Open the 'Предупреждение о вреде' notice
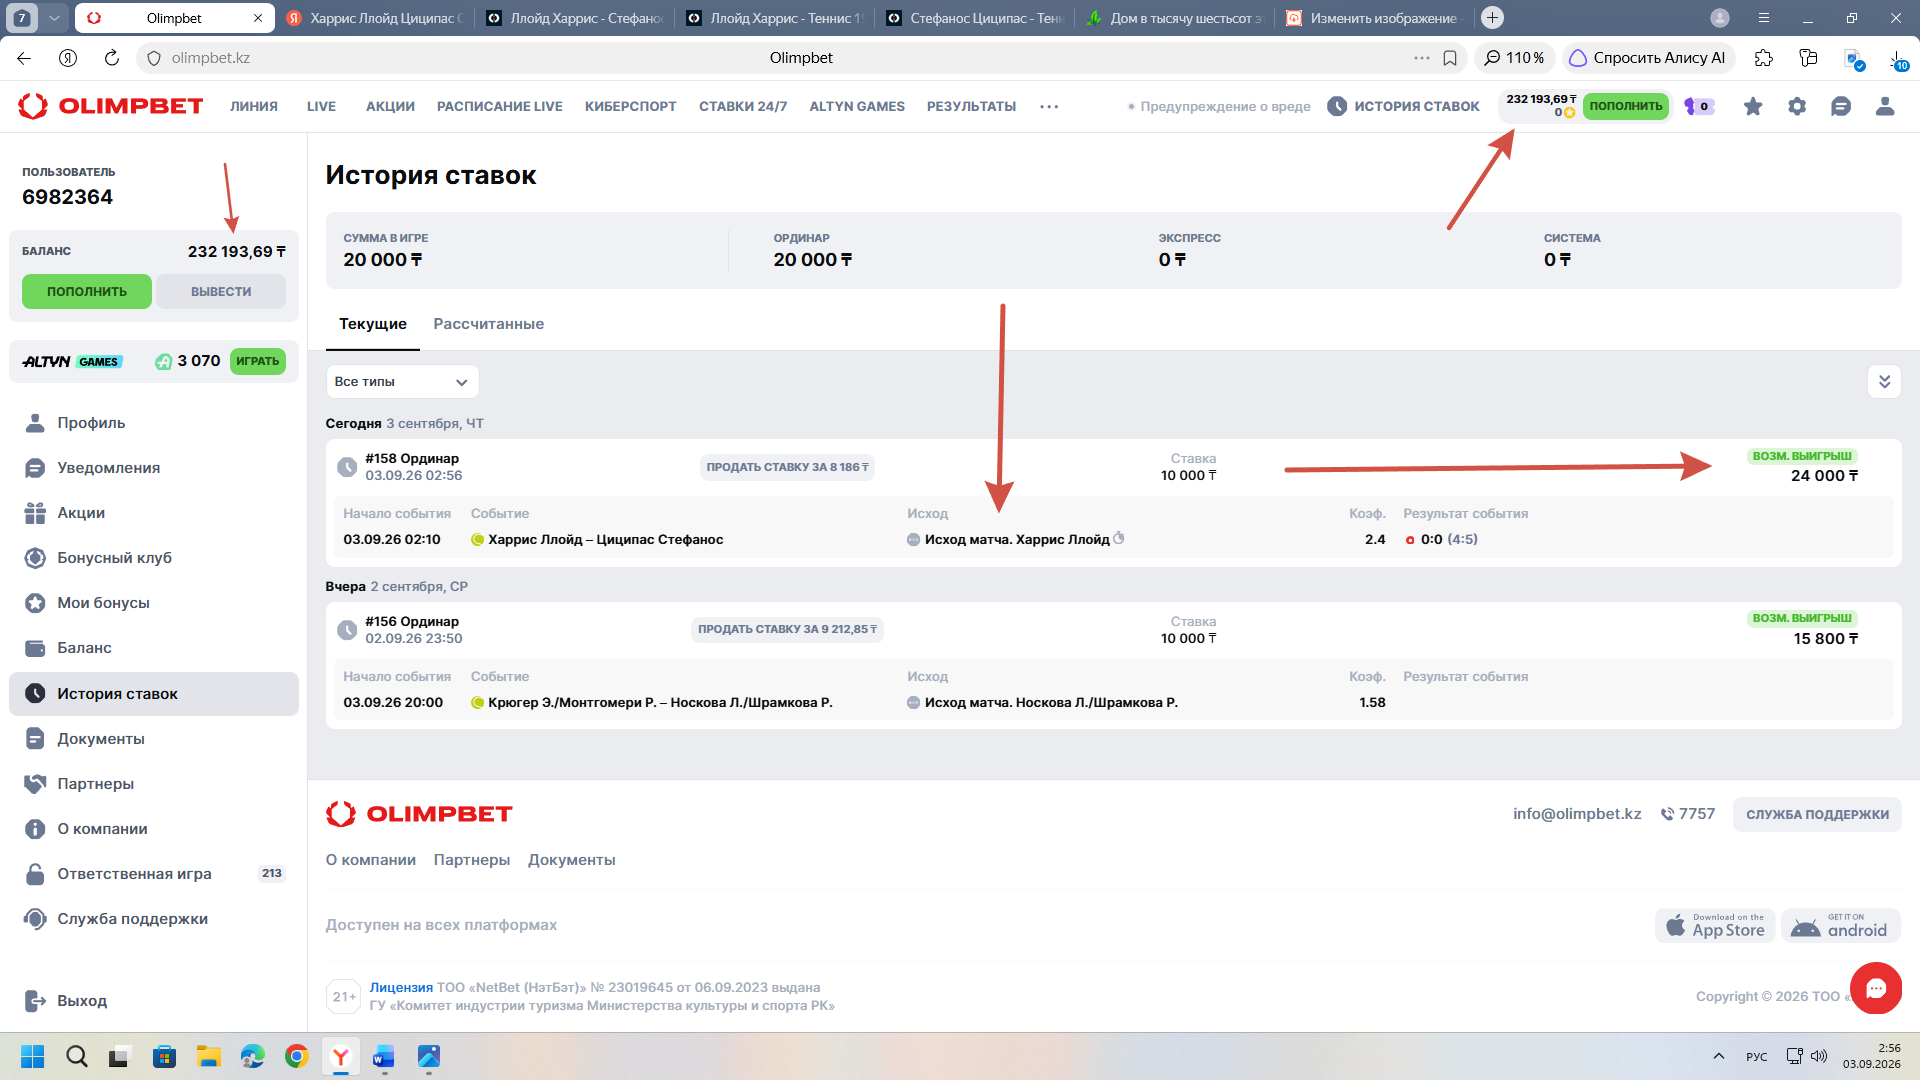The height and width of the screenshot is (1080, 1920). click(x=1219, y=106)
